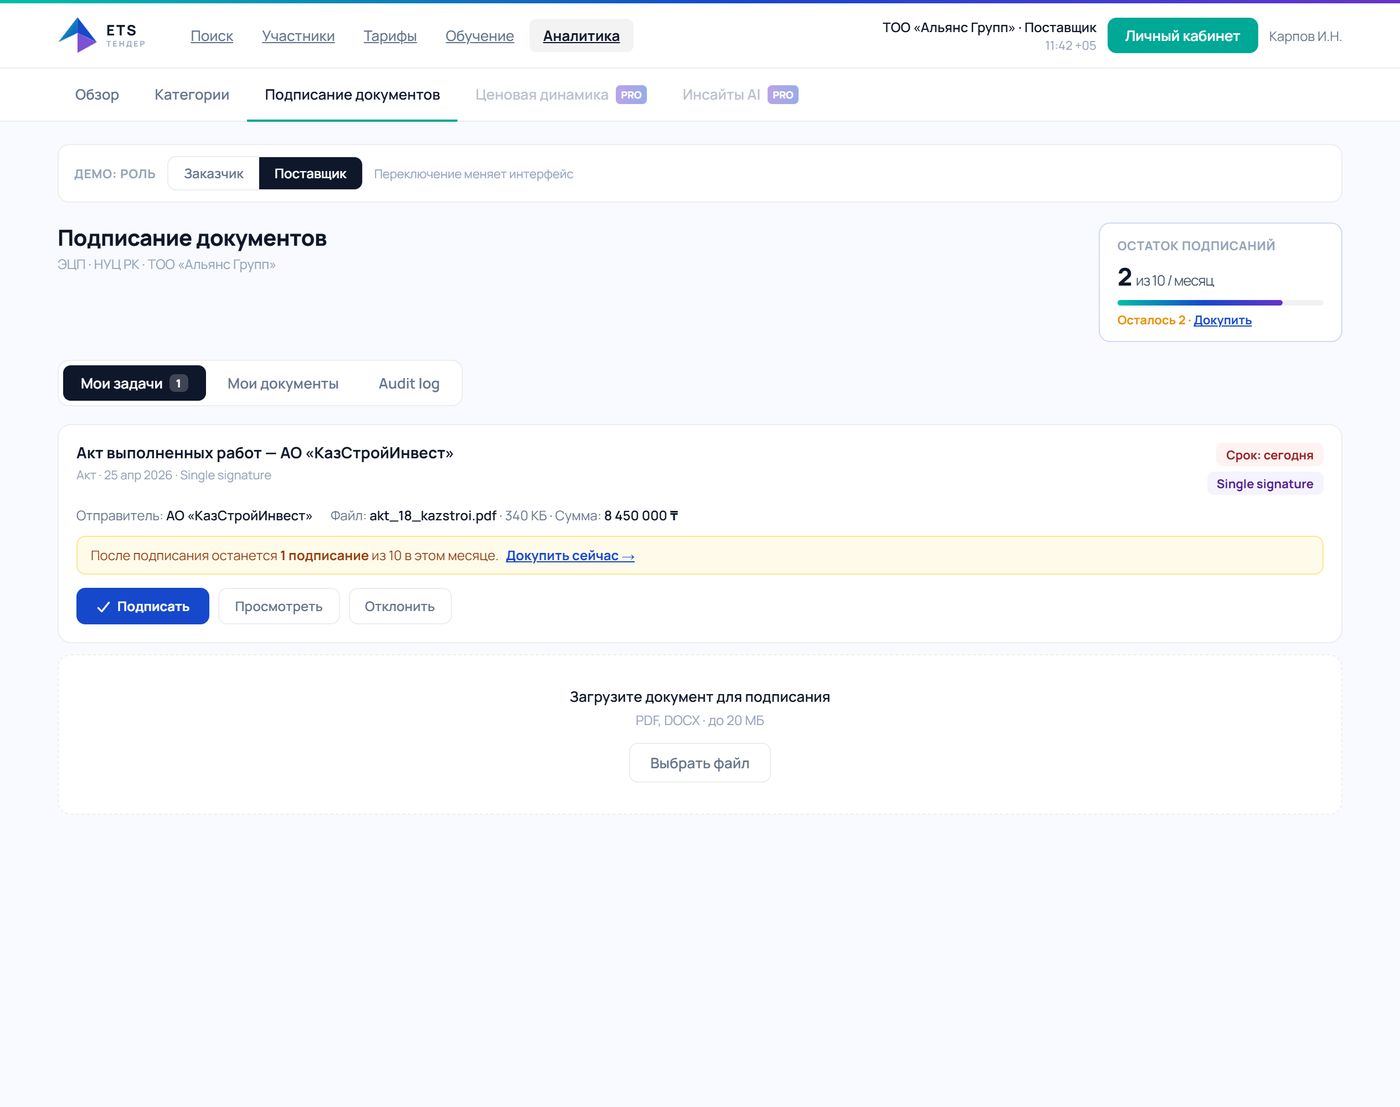Select the Аналитика navigation item

[x=581, y=36]
